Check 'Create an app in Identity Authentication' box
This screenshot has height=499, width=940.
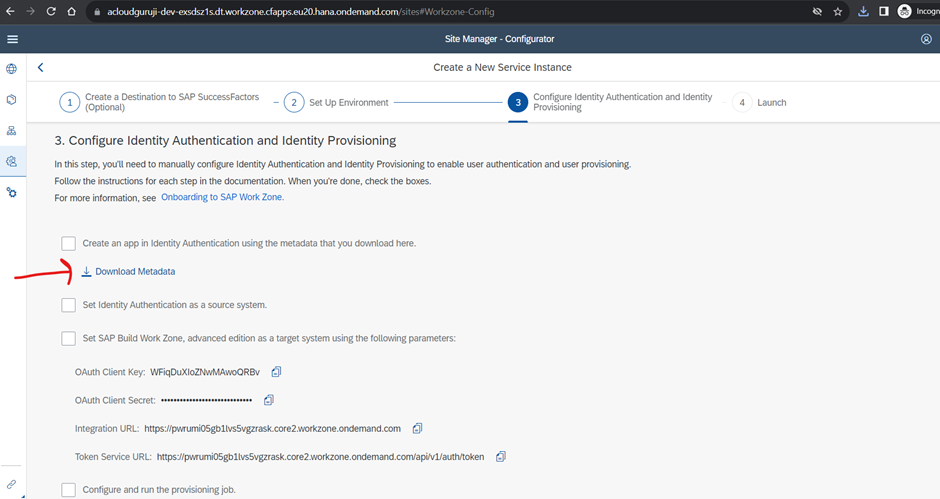pos(68,243)
